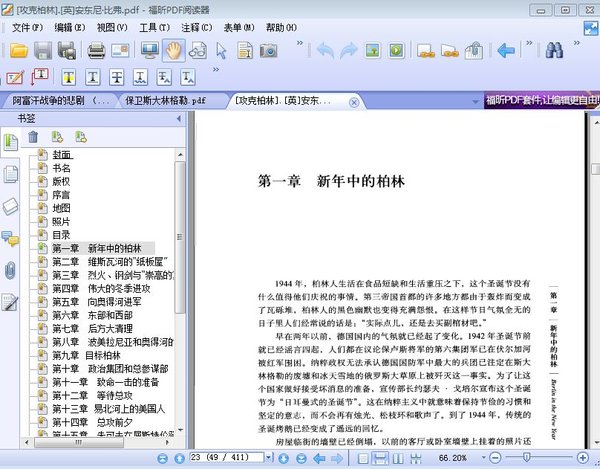Switch to the 阿富汗战争的悲剧 tab
The width and height of the screenshot is (600, 469).
[60, 101]
